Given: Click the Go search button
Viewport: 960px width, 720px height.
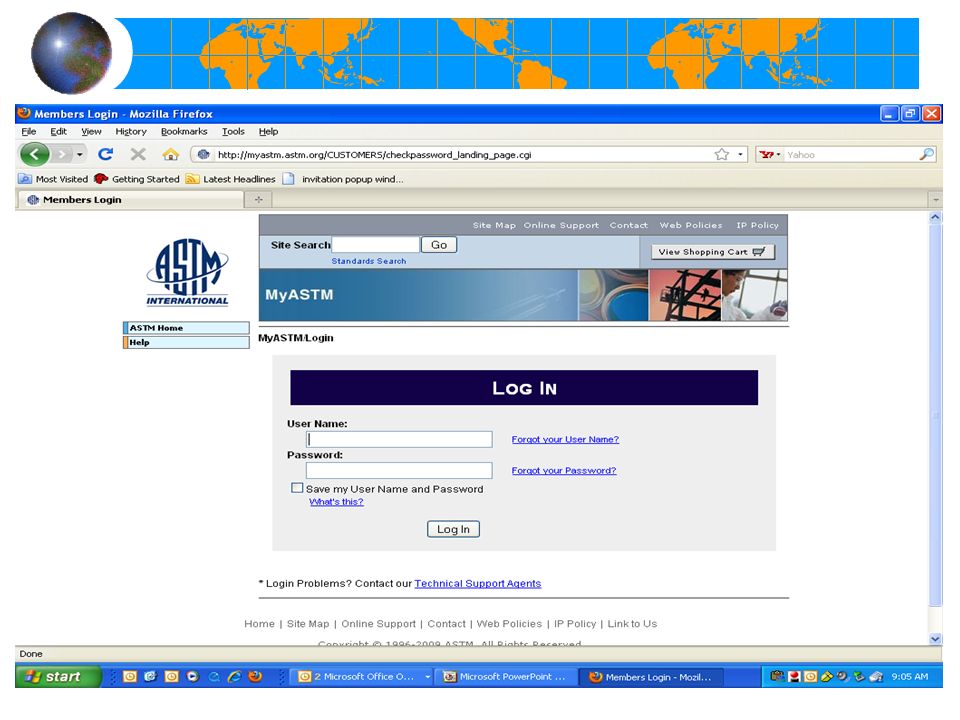Looking at the screenshot, I should coord(439,245).
